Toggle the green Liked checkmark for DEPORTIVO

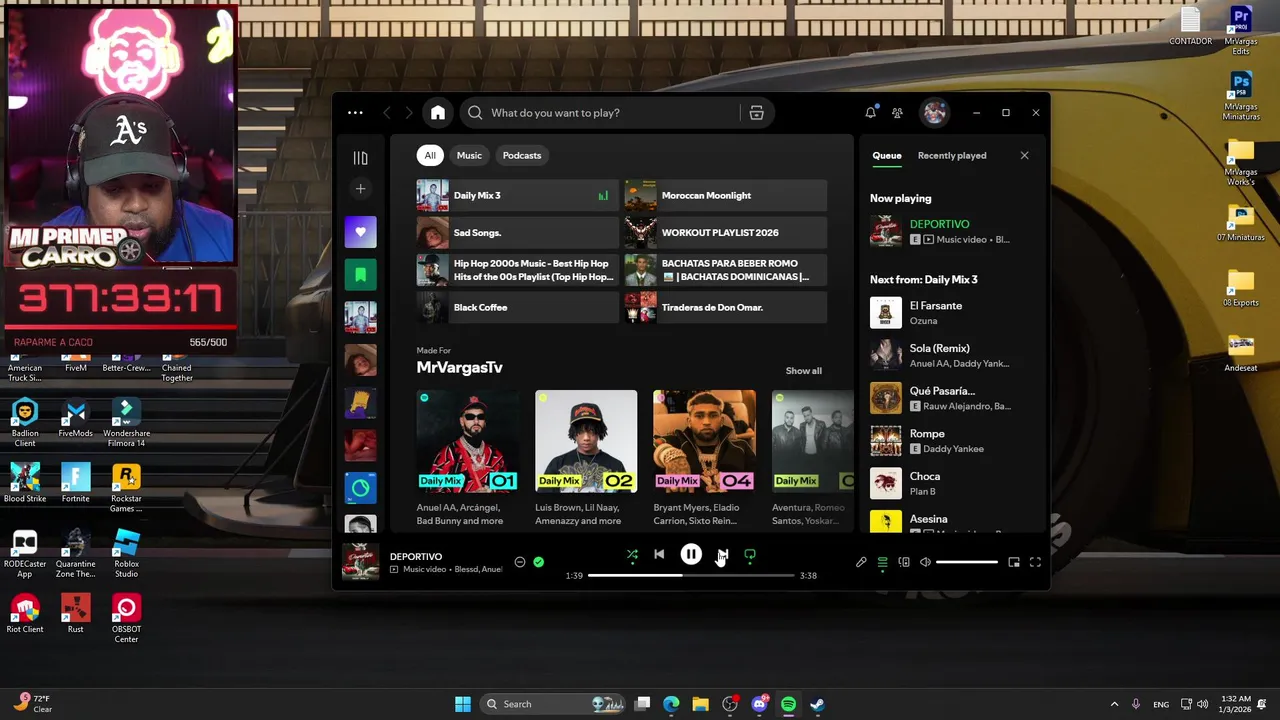(x=538, y=562)
